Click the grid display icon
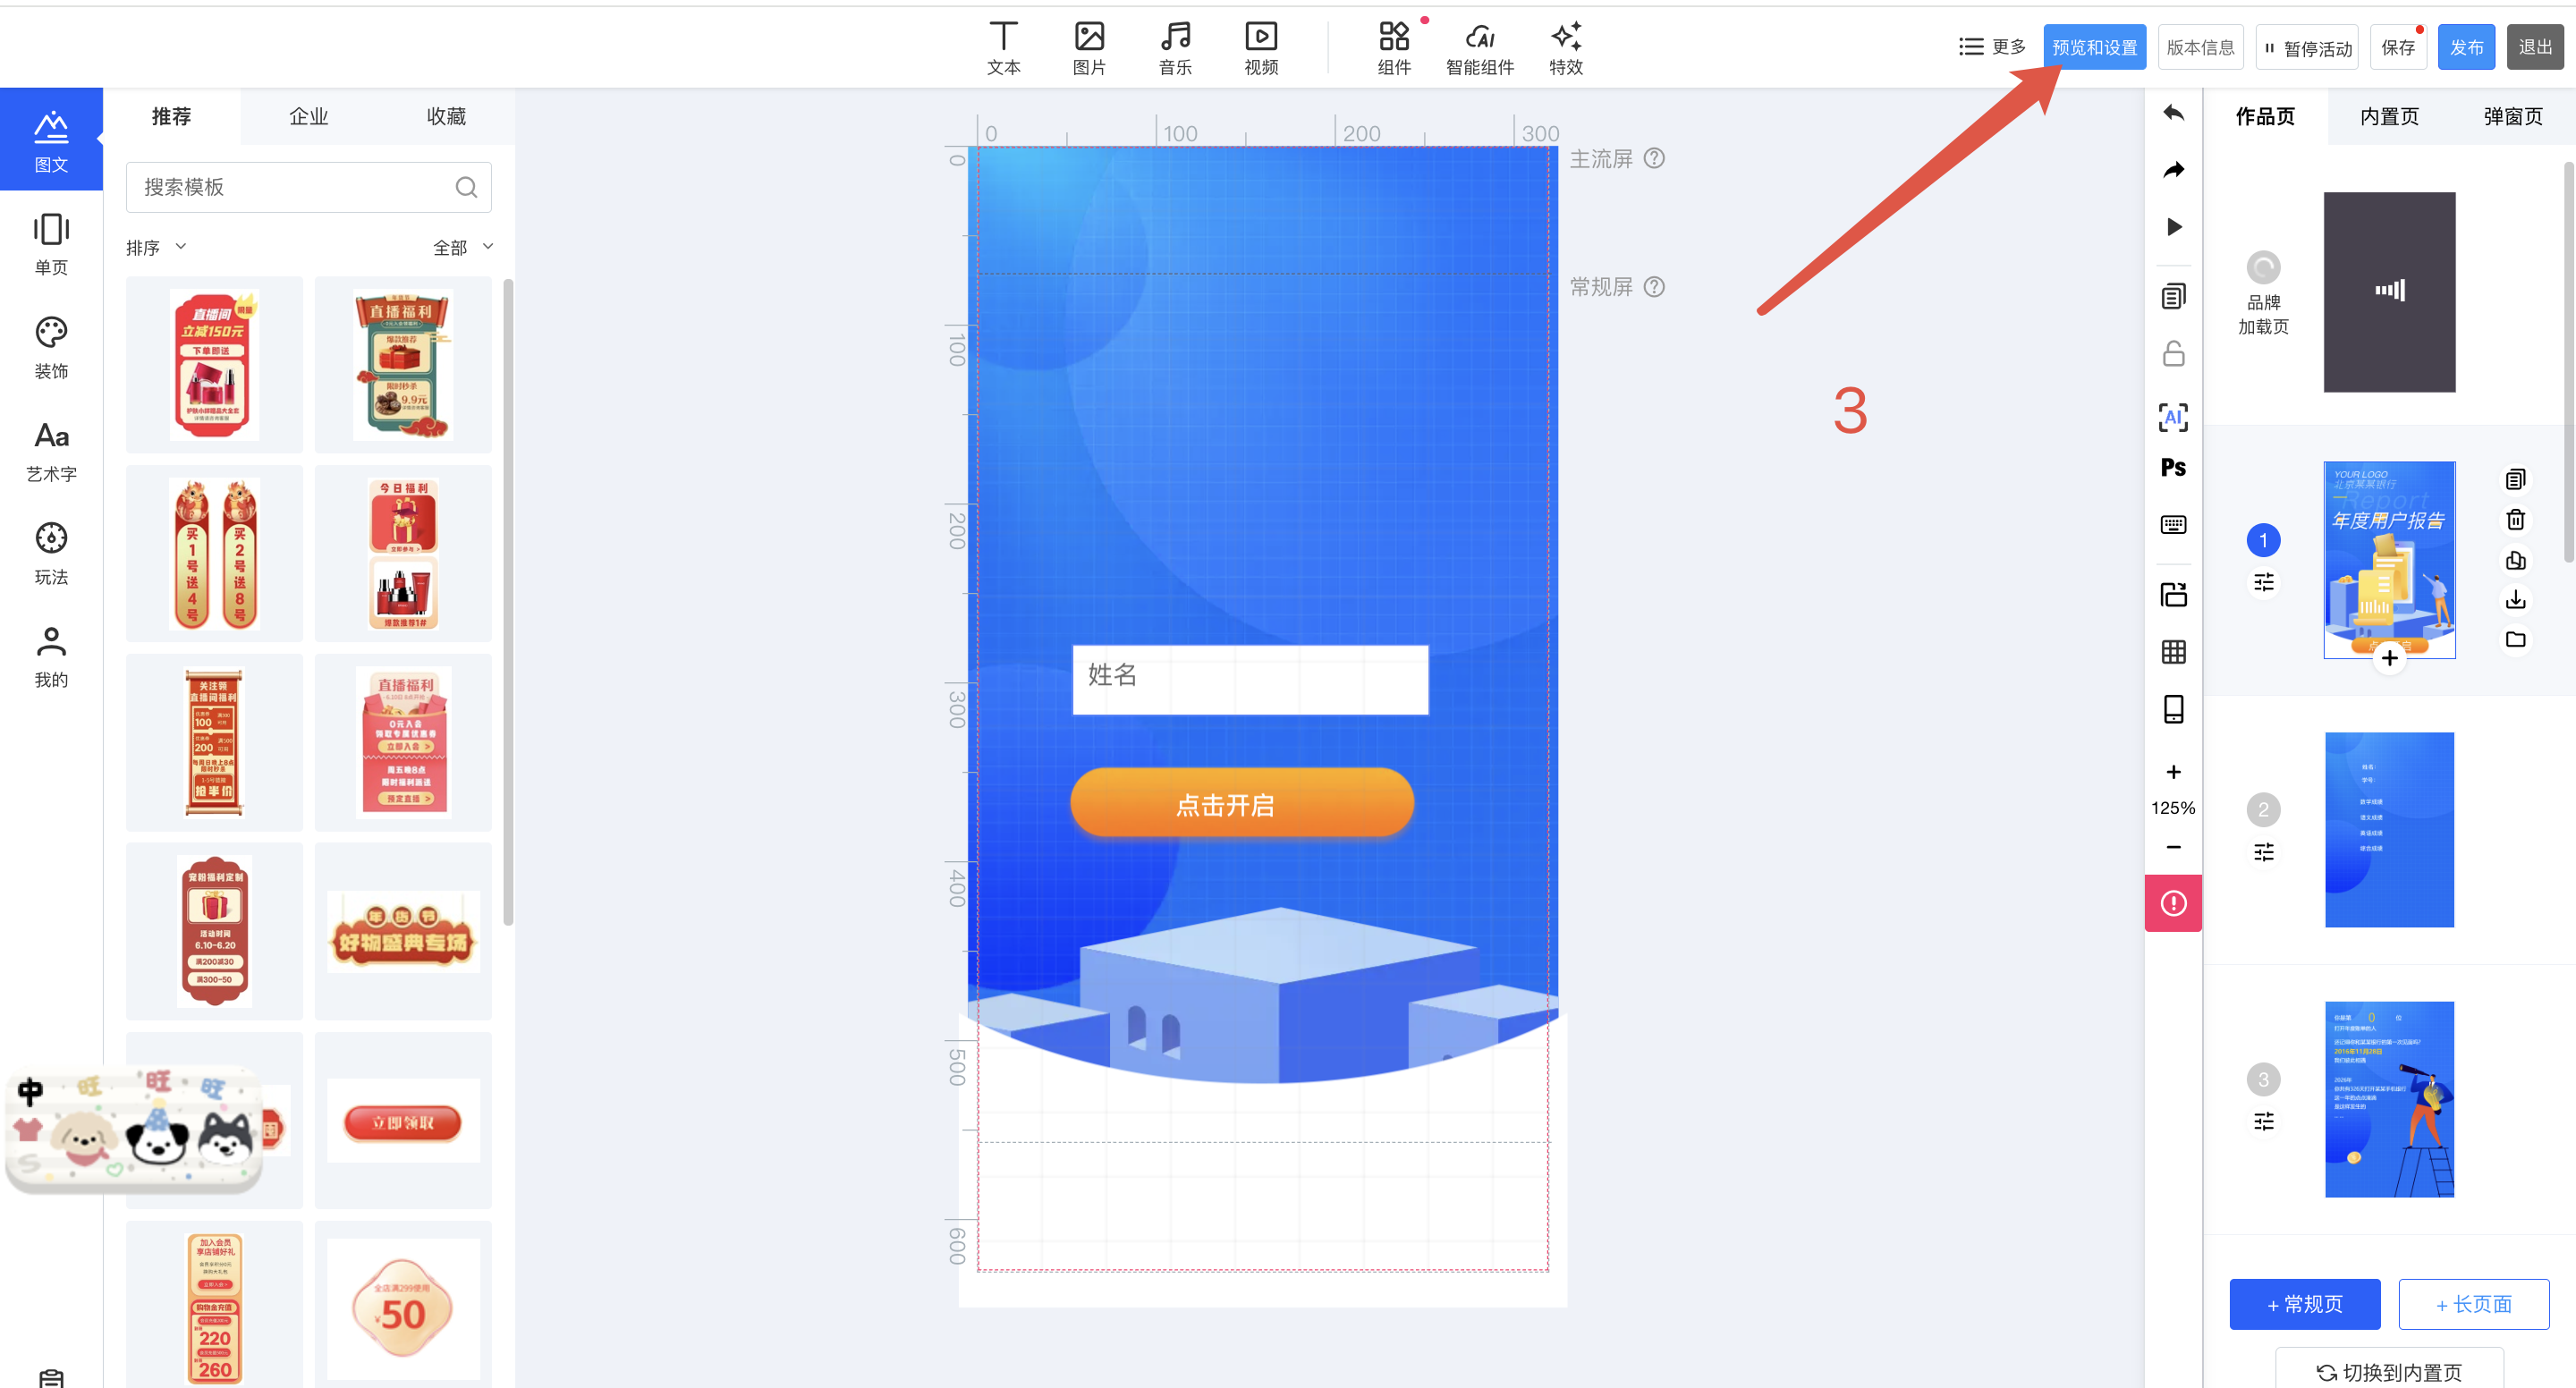The width and height of the screenshot is (2576, 1388). 2173,652
